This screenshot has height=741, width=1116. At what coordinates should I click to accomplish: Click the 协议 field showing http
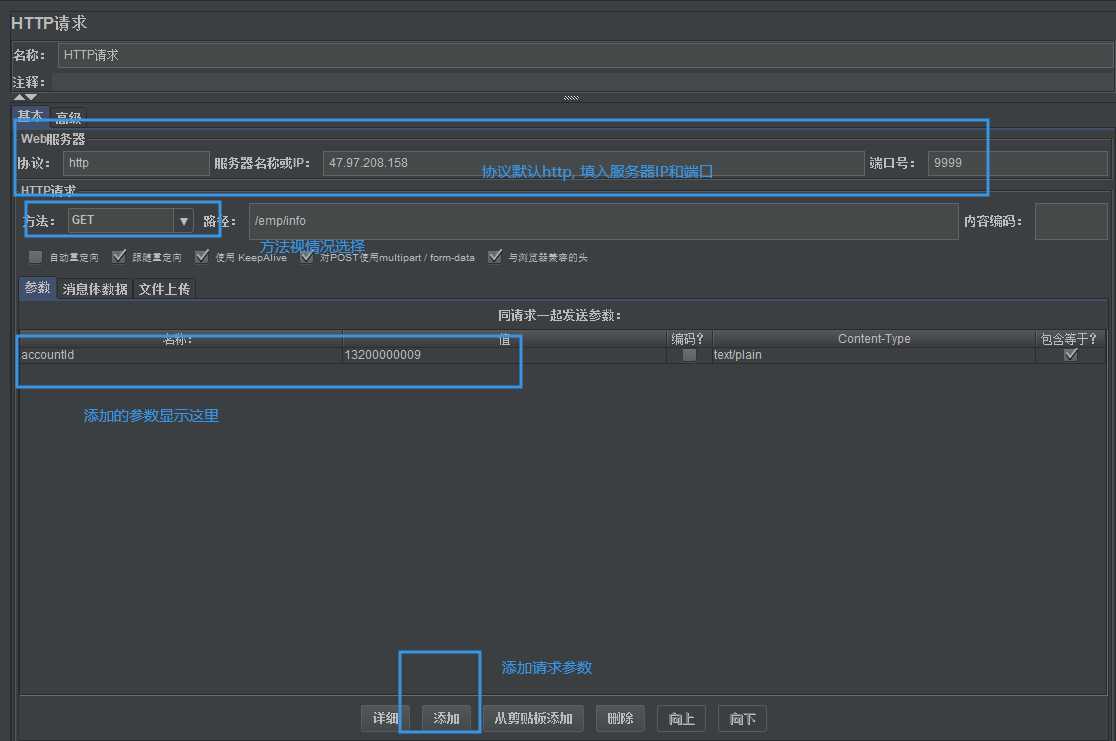[136, 163]
